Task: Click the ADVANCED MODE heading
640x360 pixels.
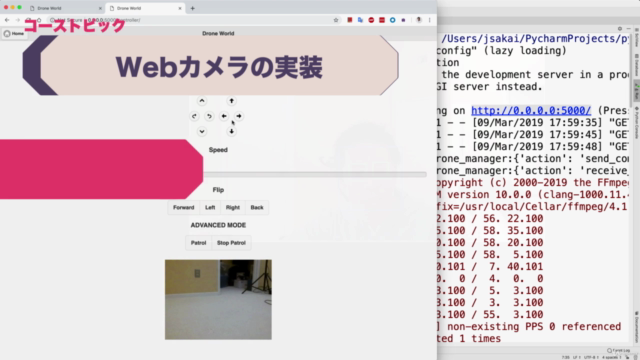Action: [x=218, y=225]
